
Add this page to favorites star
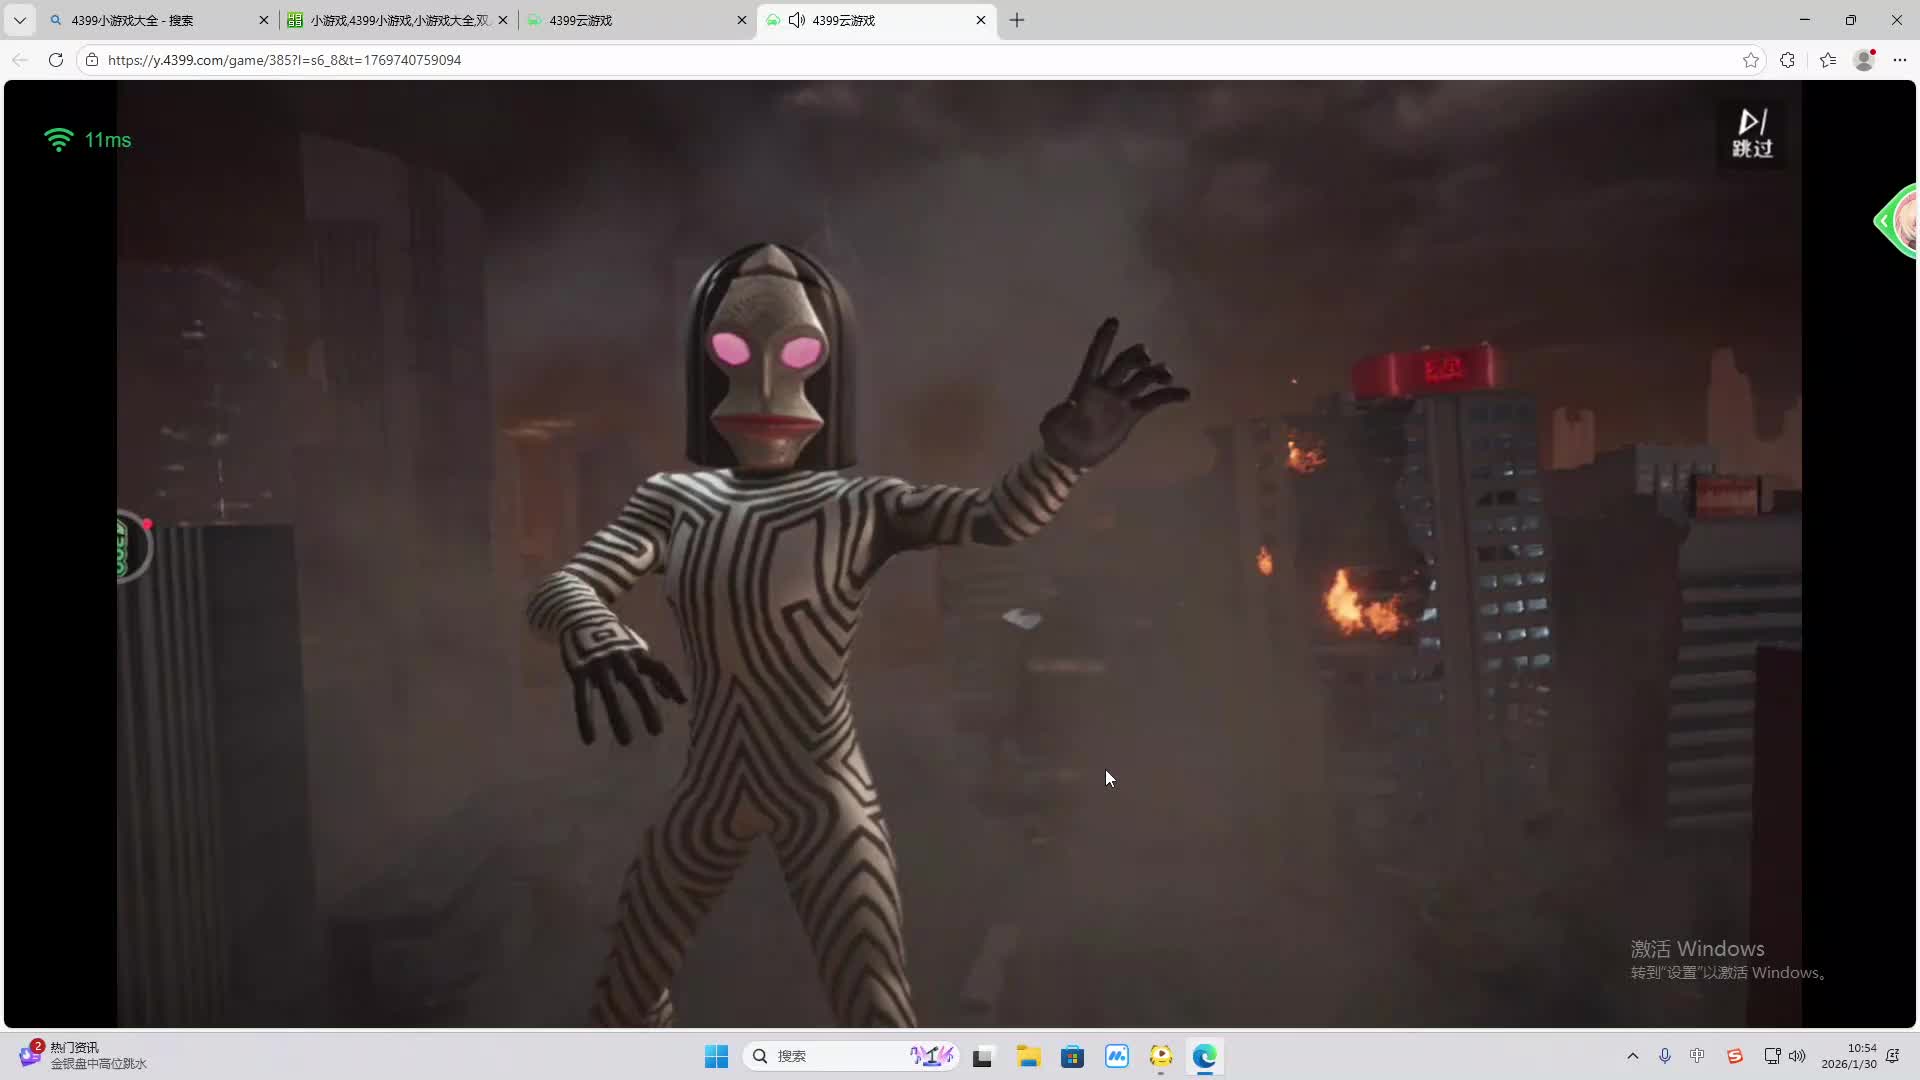1750,60
